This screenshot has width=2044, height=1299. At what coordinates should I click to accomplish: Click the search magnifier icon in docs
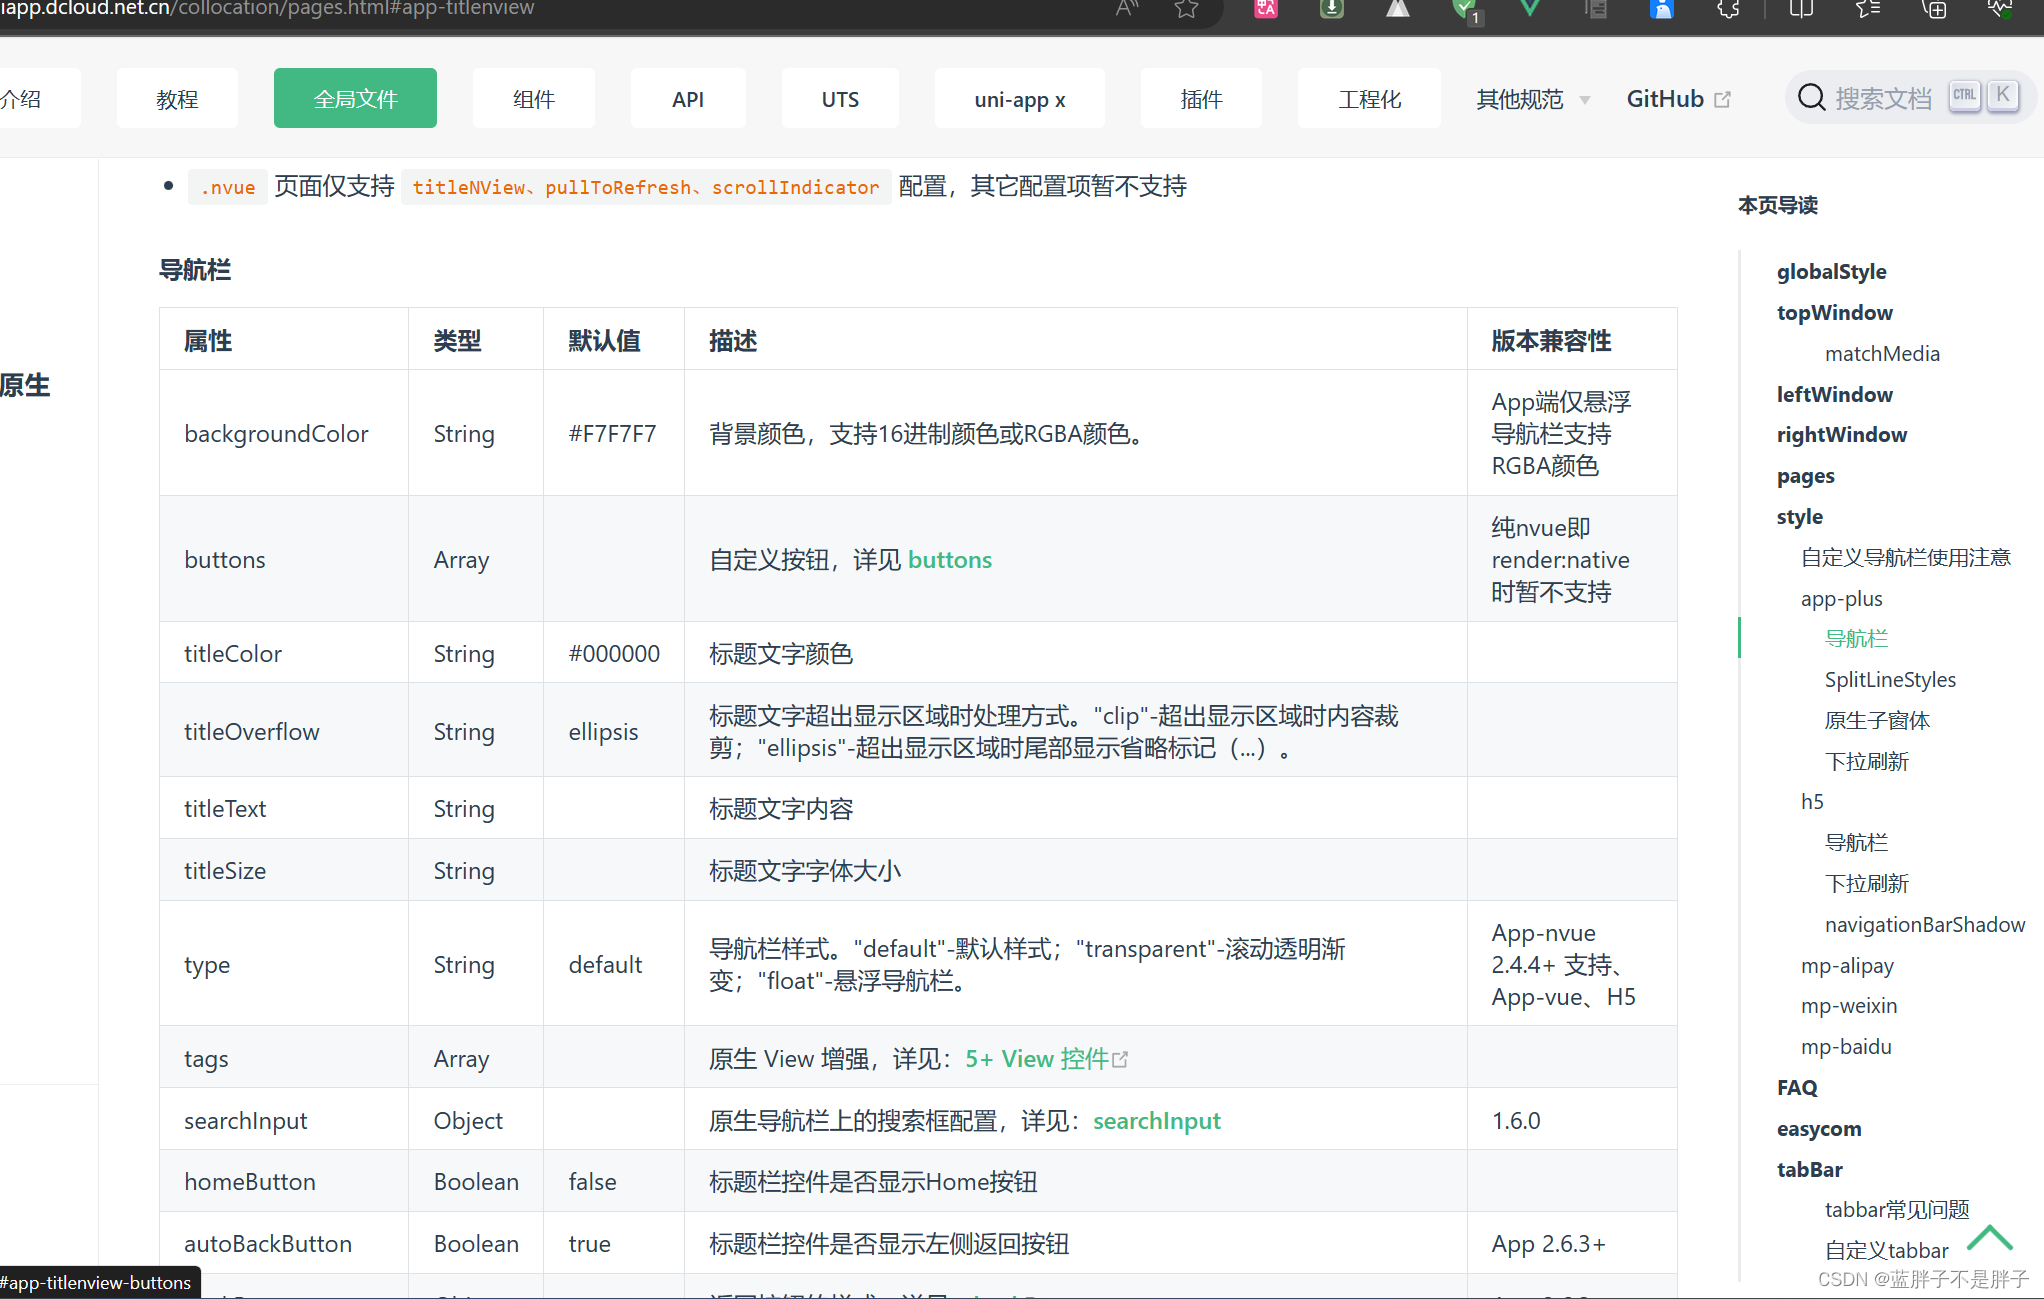[1812, 98]
